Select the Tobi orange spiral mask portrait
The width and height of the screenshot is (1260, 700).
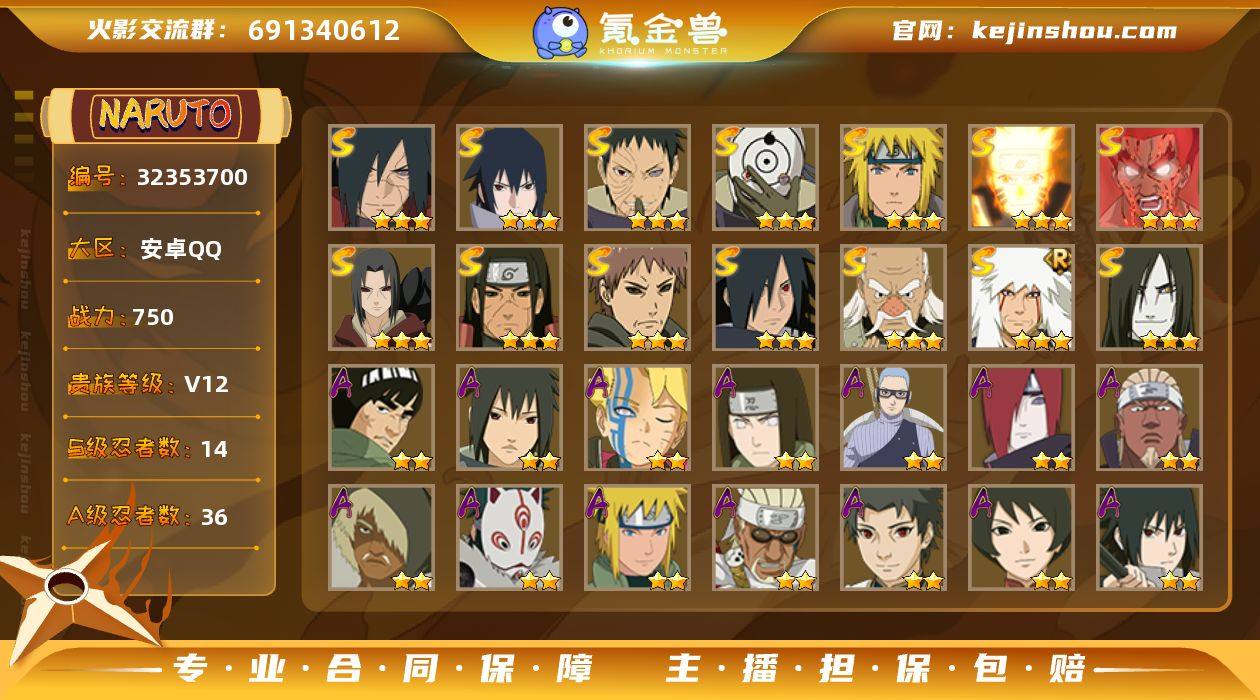coord(765,177)
